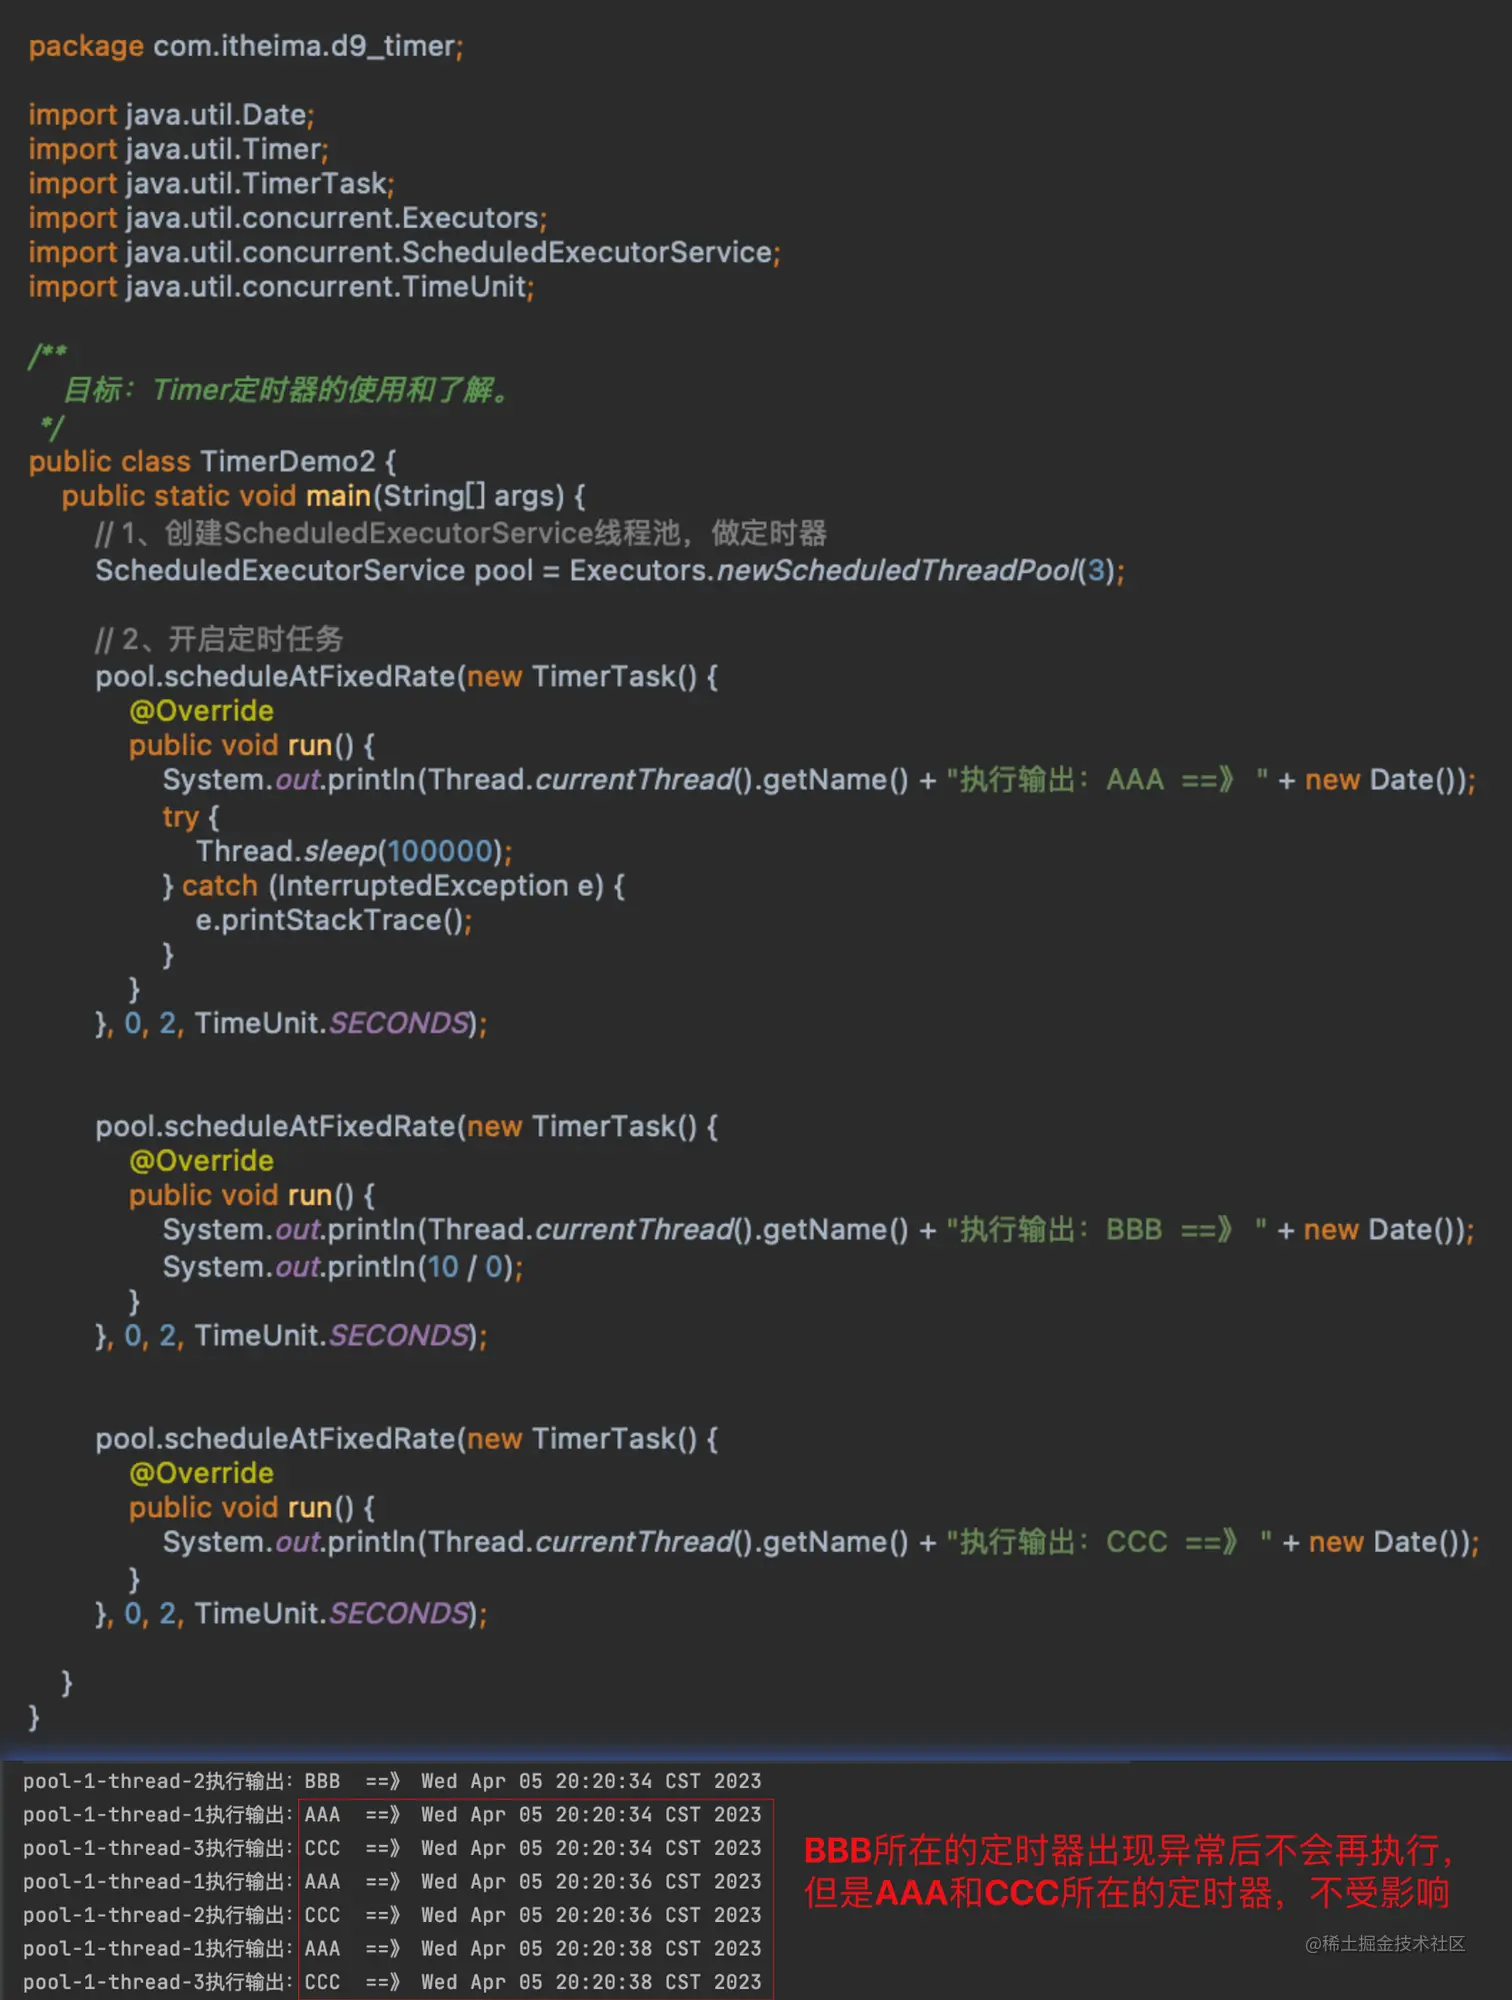This screenshot has height=2000, width=1512.
Task: Click the println line printing BBB
Action: pyautogui.click(x=819, y=1230)
